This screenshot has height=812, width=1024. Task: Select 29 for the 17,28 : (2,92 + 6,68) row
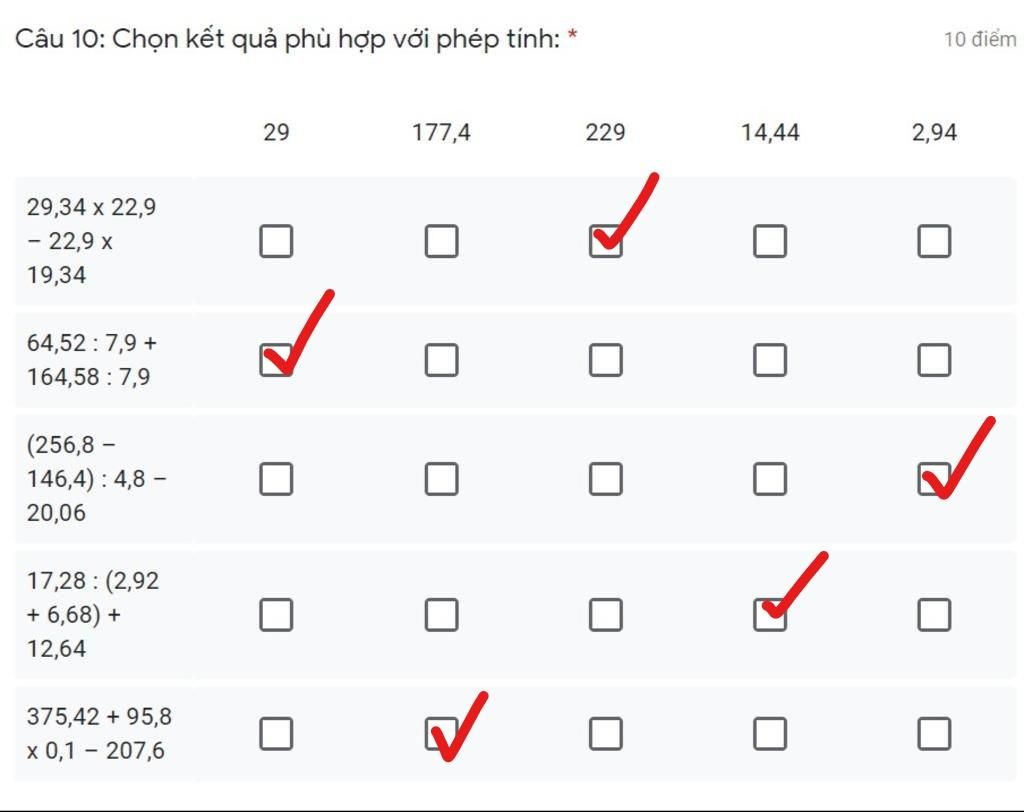276,615
